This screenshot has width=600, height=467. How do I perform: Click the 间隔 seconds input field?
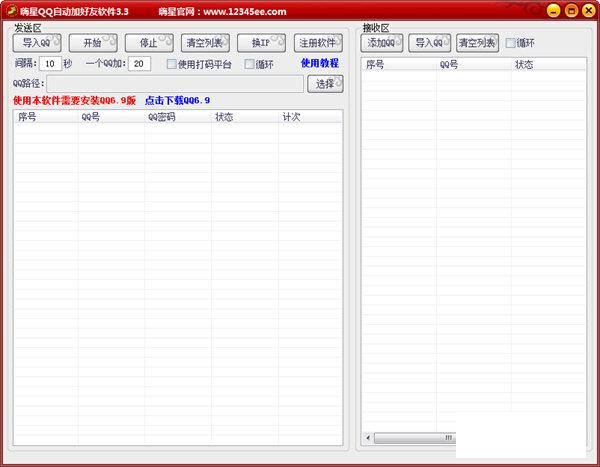click(50, 64)
